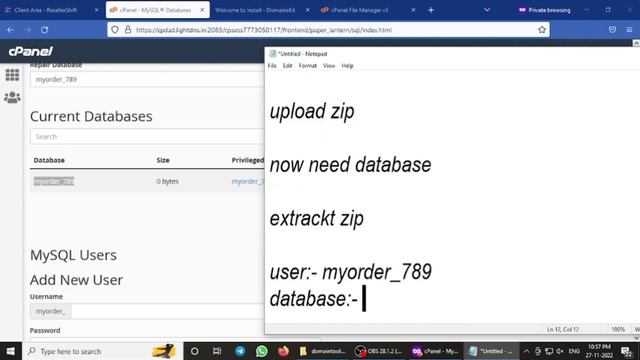Open Notepad View menu
Viewport: 640px width, 360px height.
329,66
